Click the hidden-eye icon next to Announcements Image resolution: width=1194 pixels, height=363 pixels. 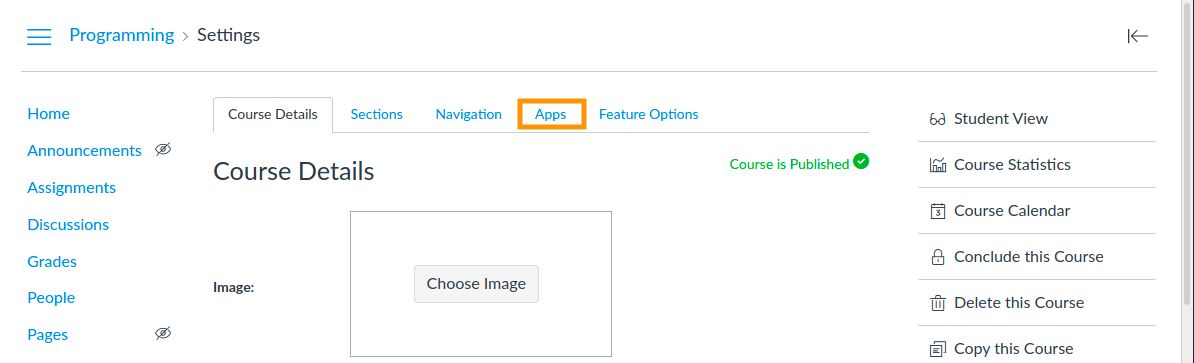[x=163, y=150]
